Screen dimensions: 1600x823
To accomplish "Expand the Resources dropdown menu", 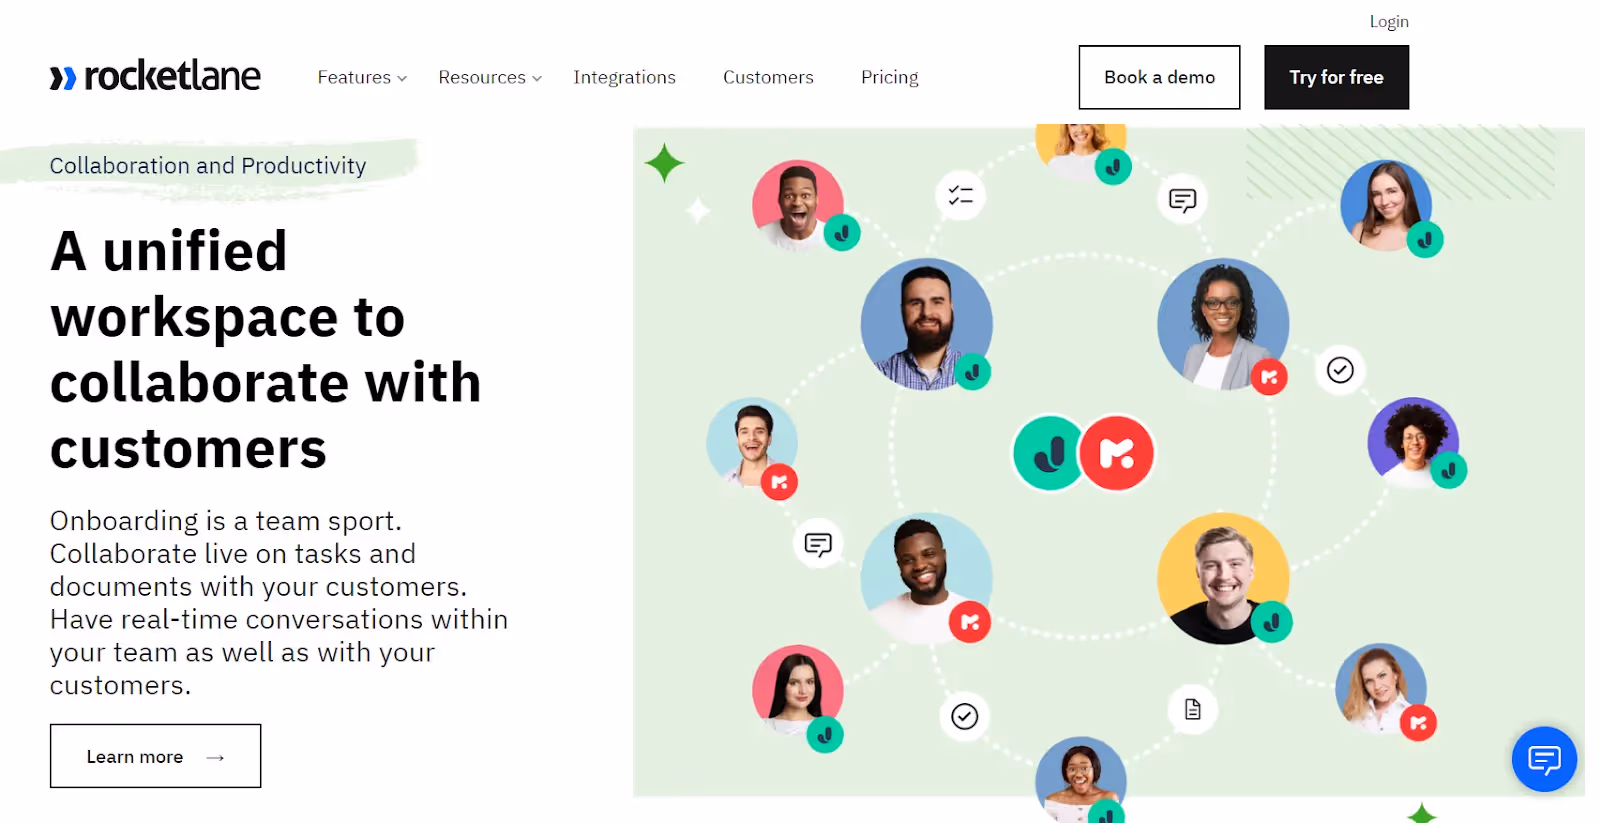I will pos(490,77).
